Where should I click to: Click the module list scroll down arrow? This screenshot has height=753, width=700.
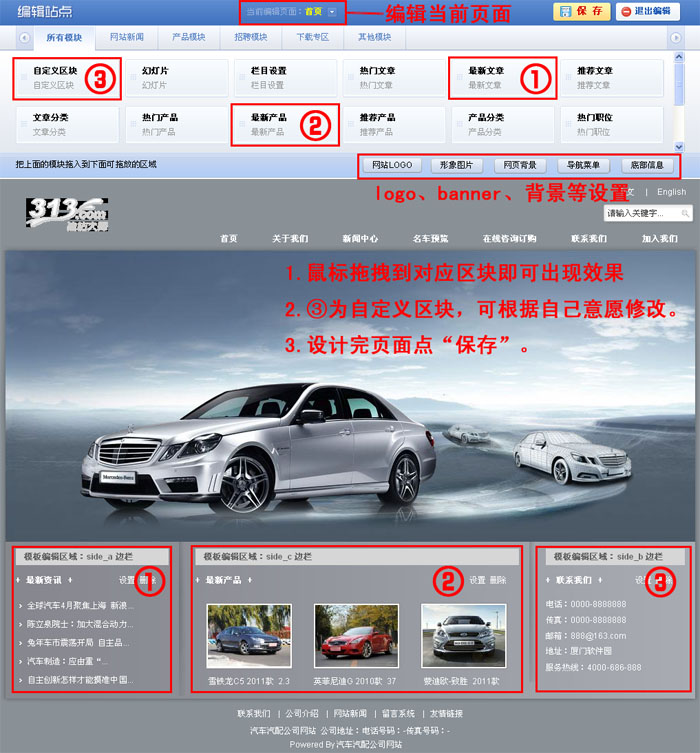click(679, 146)
